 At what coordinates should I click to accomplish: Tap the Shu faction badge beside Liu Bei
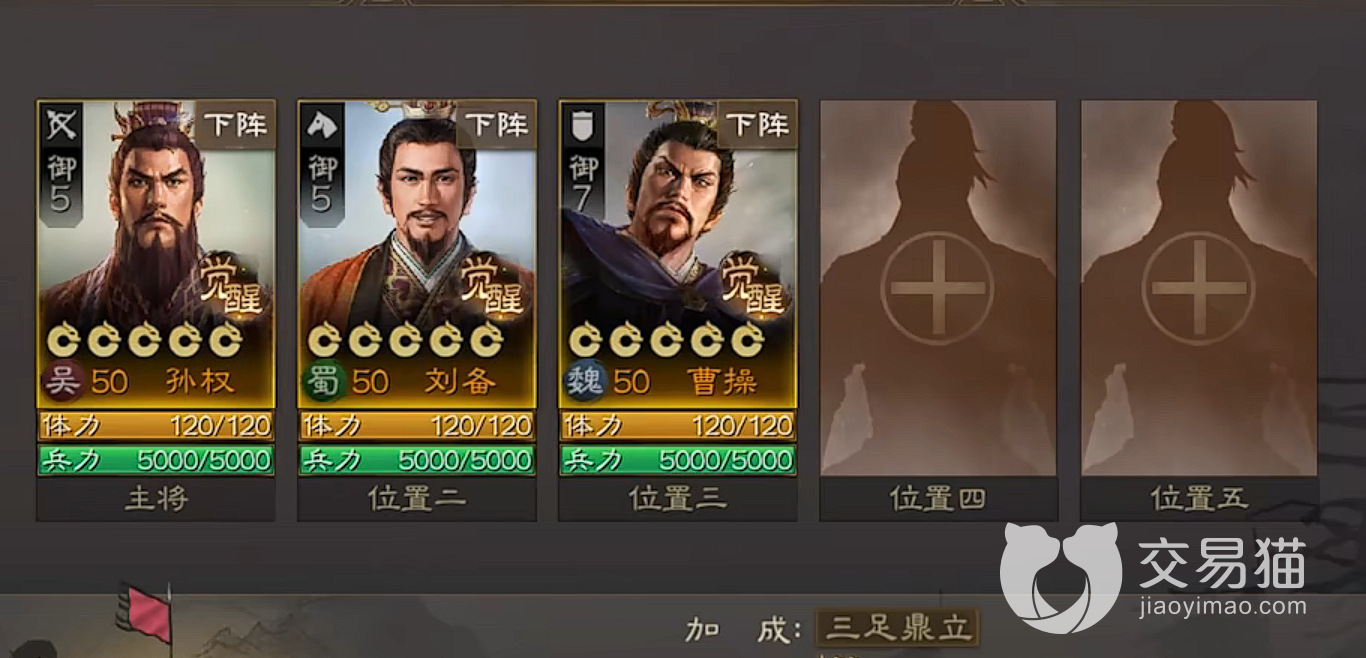click(324, 382)
